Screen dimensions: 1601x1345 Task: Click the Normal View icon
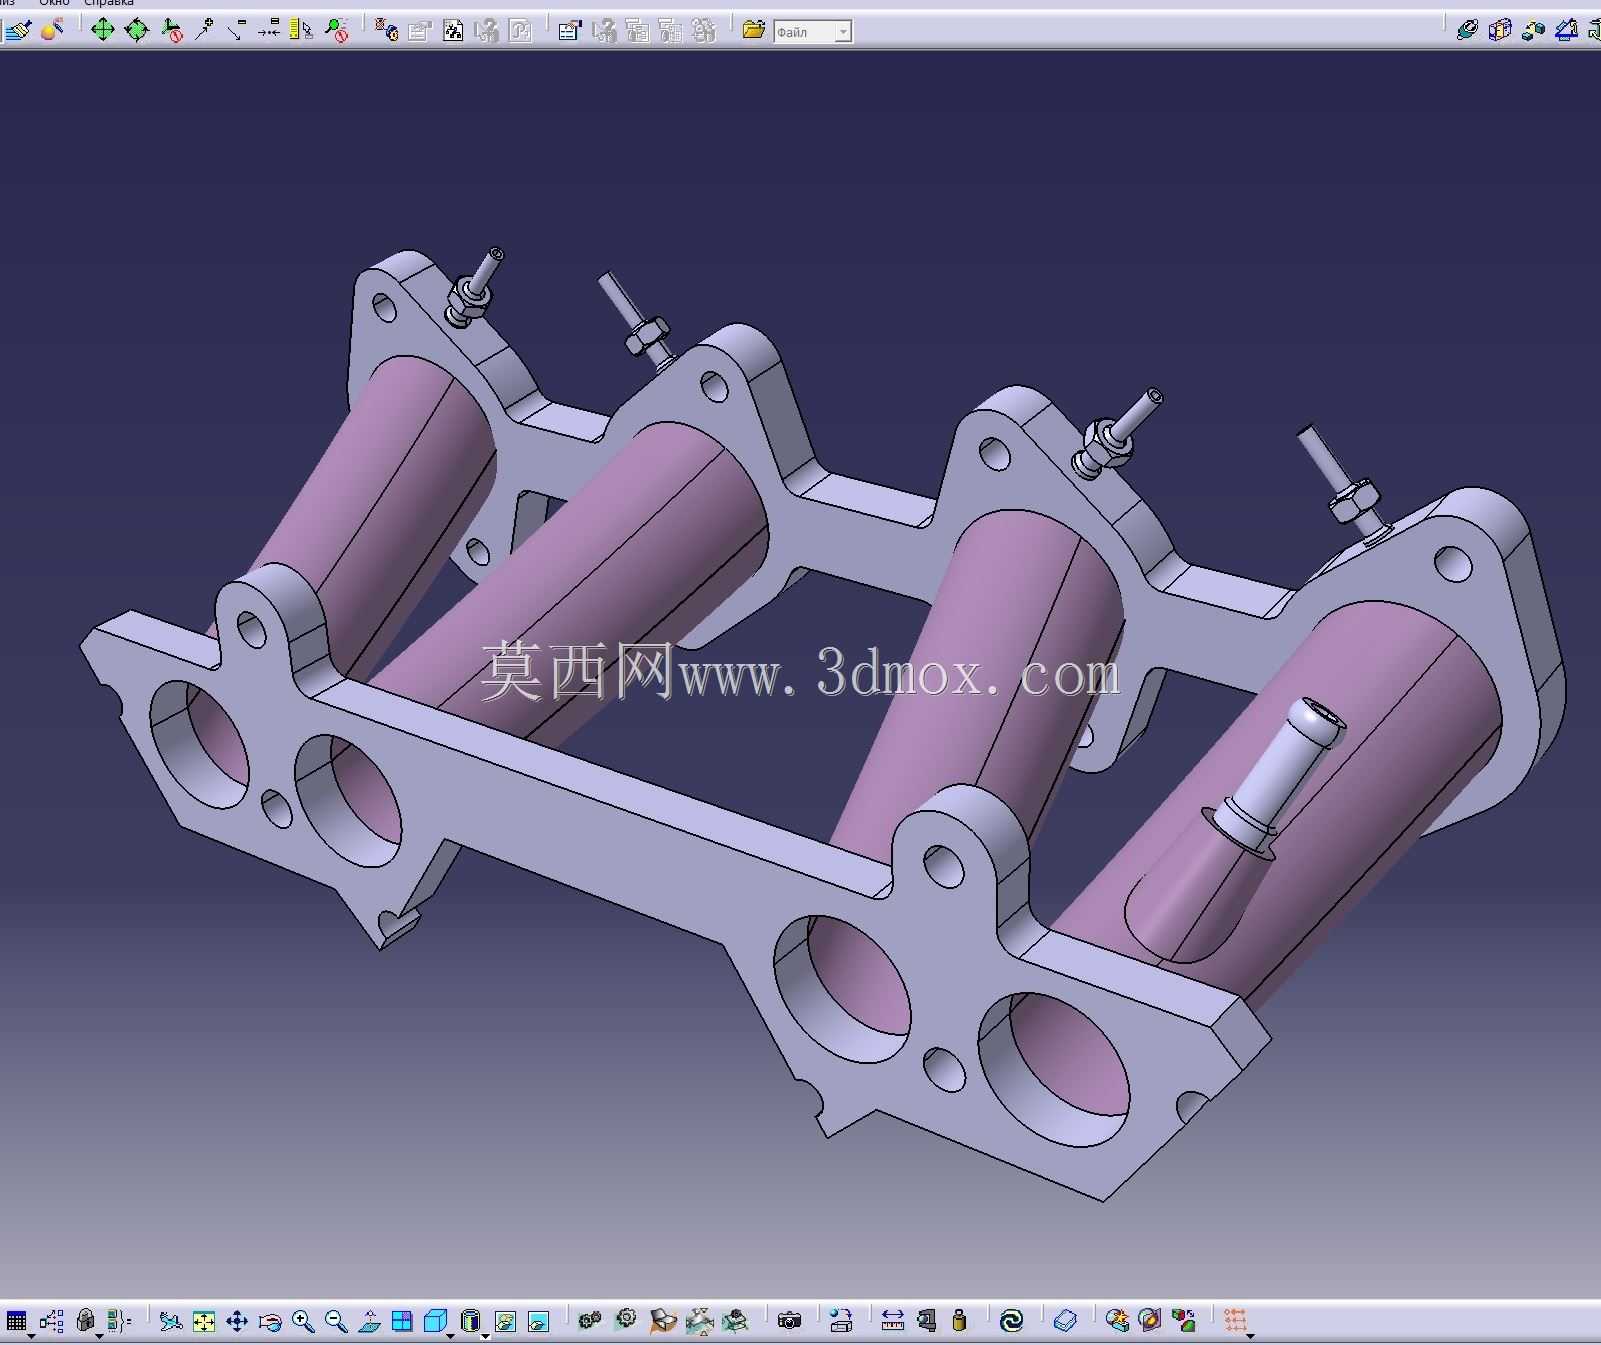[369, 1322]
